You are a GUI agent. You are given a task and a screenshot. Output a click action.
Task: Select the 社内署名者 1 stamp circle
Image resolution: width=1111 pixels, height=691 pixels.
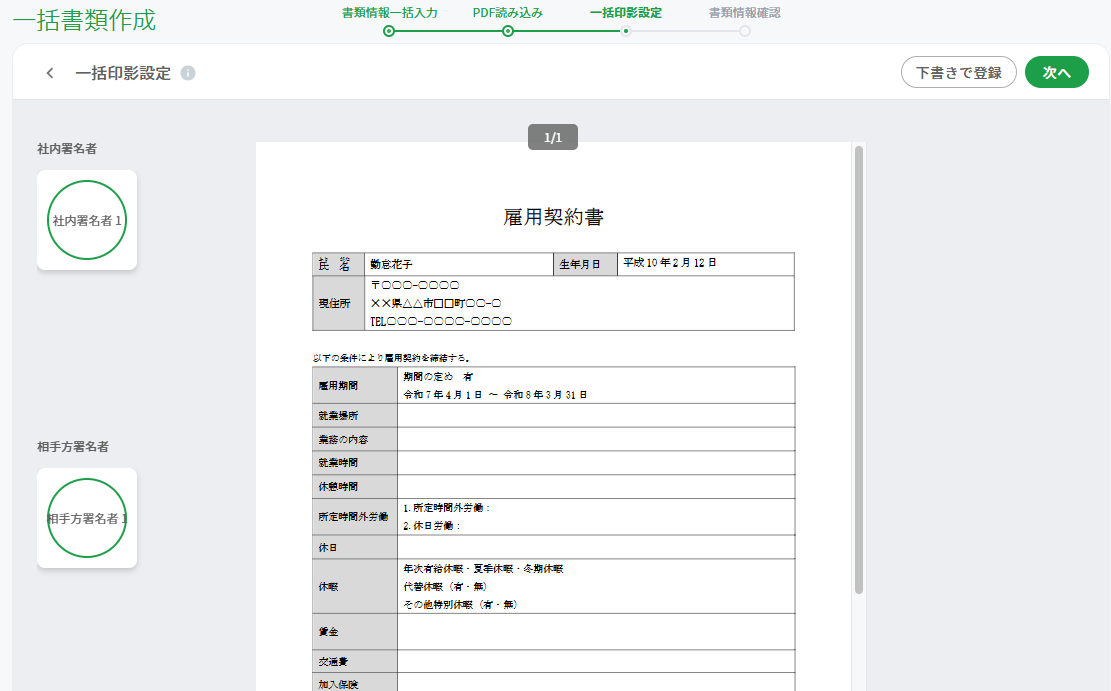coord(87,220)
